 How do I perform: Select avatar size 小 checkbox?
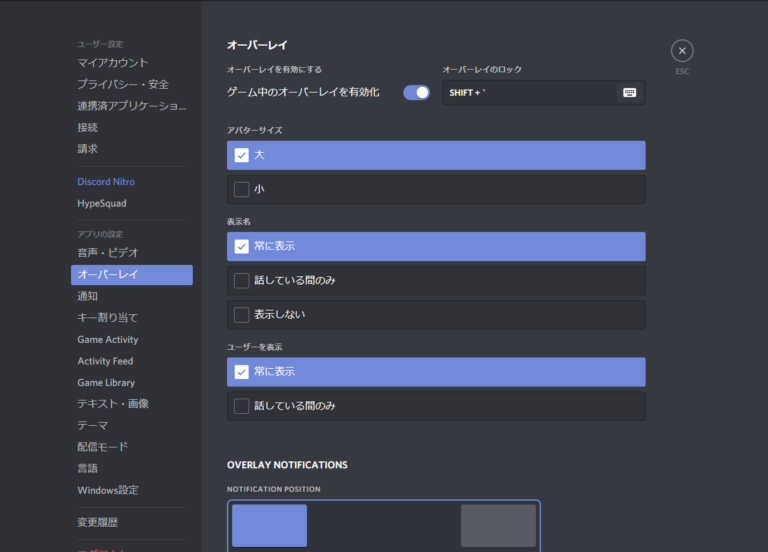point(242,189)
